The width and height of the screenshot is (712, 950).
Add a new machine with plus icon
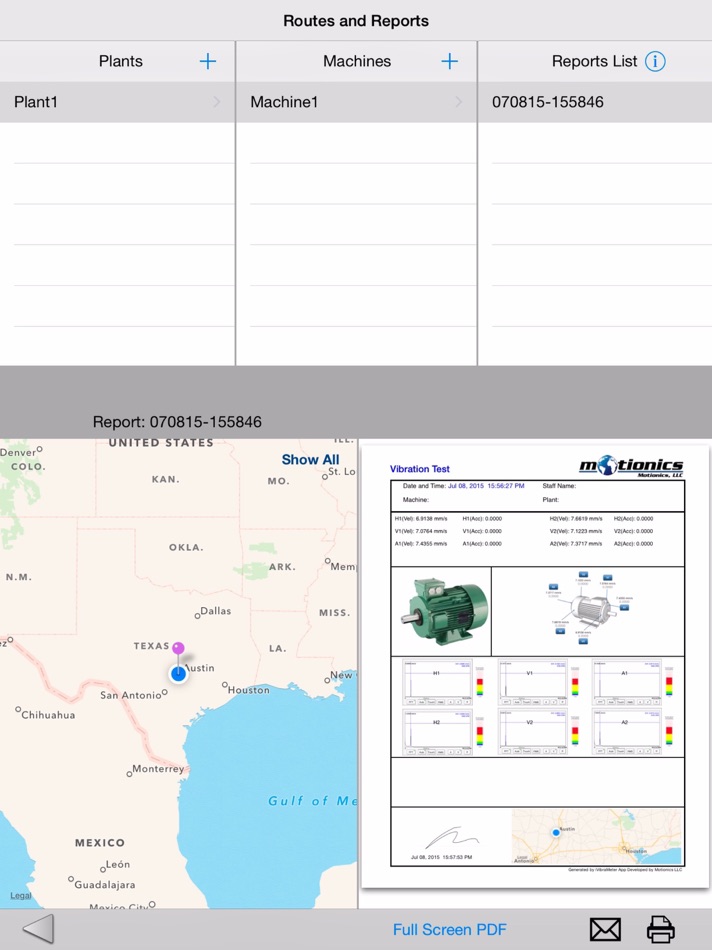coord(450,61)
